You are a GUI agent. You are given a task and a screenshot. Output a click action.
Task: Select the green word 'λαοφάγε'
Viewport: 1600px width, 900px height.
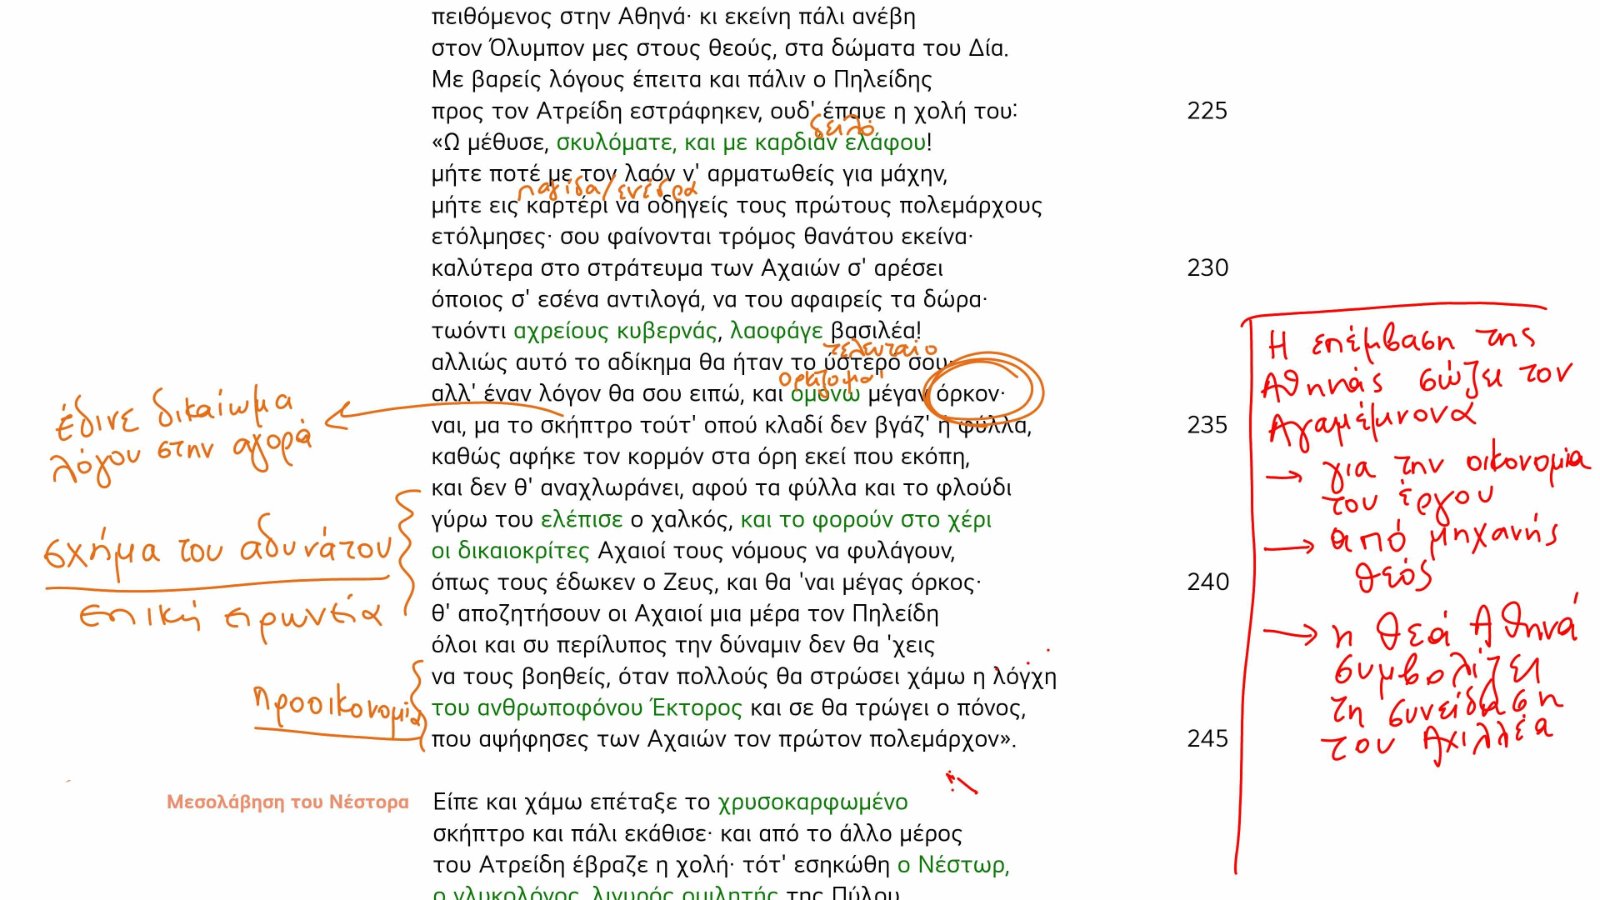(777, 331)
